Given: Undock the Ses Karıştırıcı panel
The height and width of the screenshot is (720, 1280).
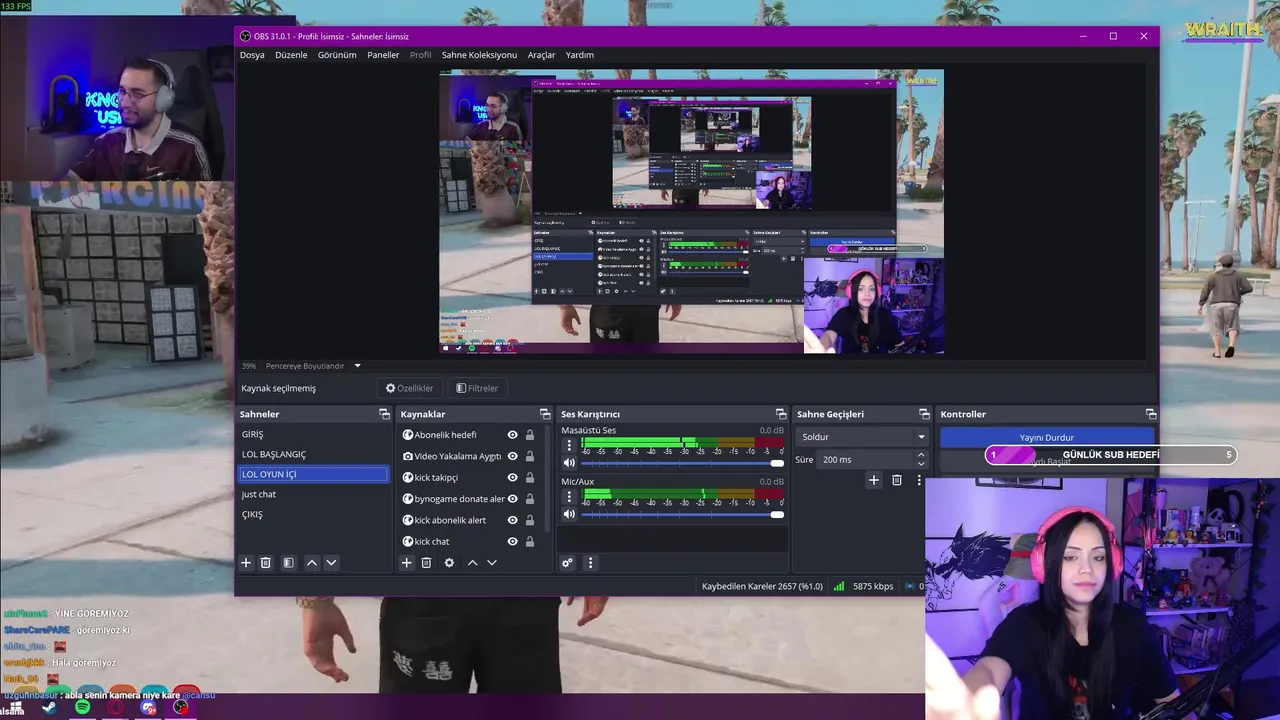Looking at the screenshot, I should (781, 414).
